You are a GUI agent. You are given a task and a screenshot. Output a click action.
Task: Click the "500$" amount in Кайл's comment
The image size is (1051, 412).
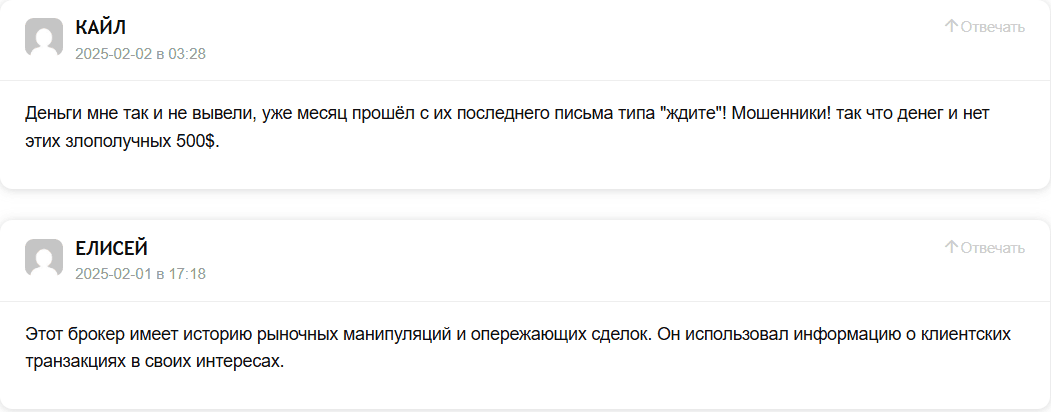tap(199, 141)
